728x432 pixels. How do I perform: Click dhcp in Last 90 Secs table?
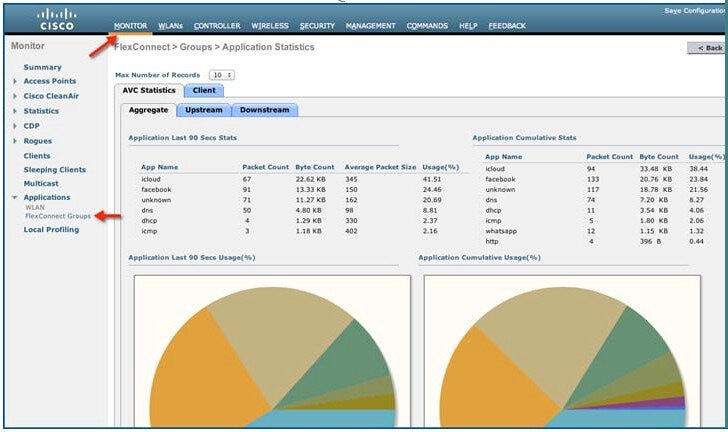pos(149,221)
